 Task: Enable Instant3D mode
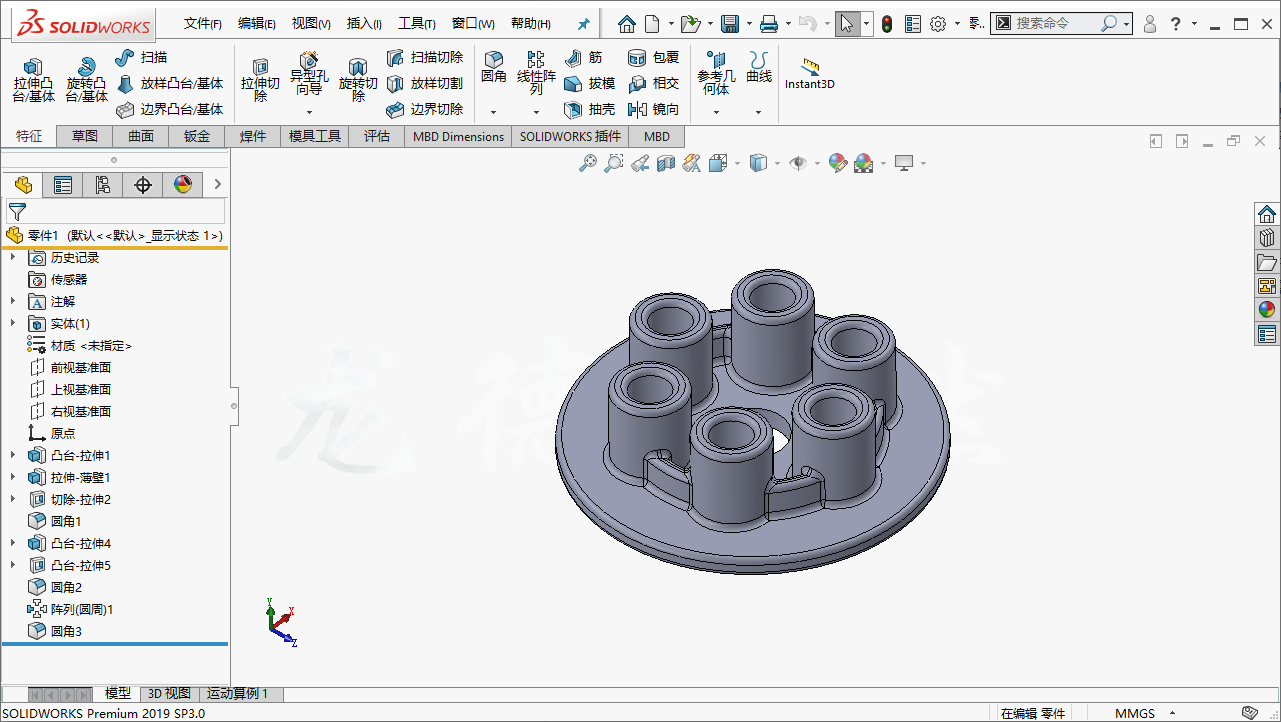(x=812, y=71)
